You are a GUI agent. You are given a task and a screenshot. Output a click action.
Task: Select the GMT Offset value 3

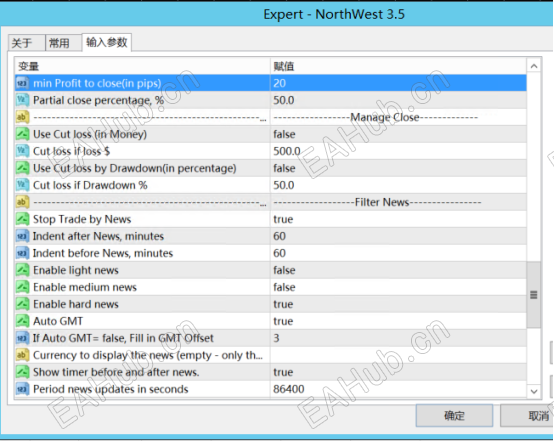[x=276, y=338]
